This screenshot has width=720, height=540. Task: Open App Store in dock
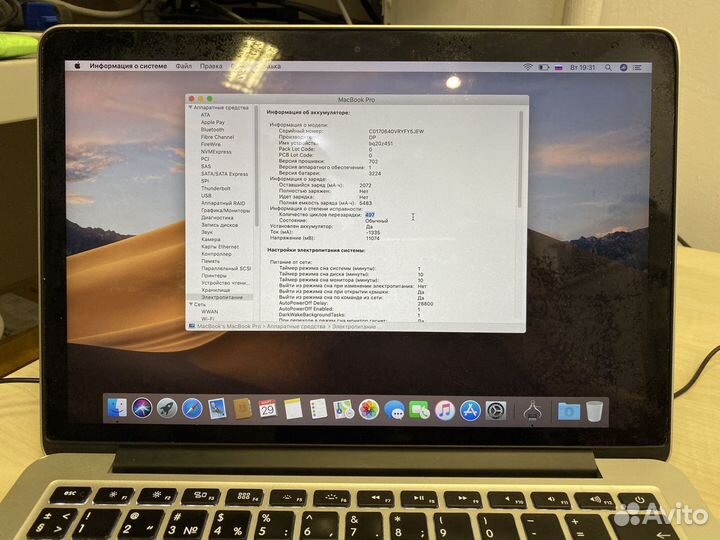pos(470,411)
